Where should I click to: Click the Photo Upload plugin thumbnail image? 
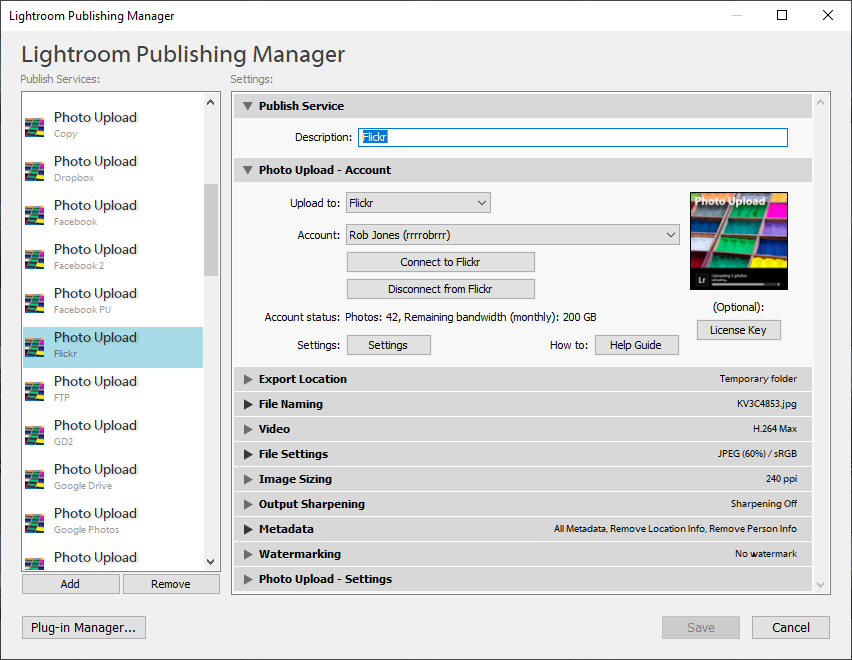pos(738,241)
